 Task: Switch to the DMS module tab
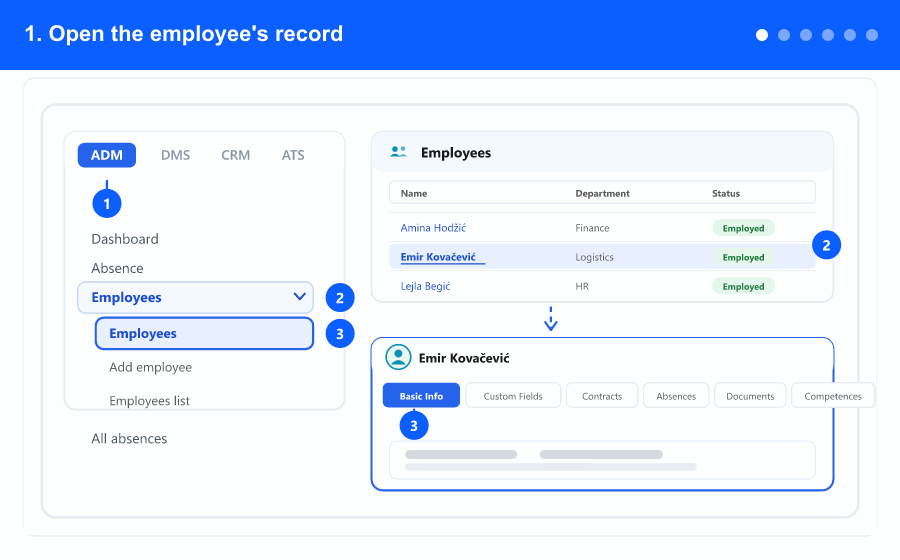point(175,155)
